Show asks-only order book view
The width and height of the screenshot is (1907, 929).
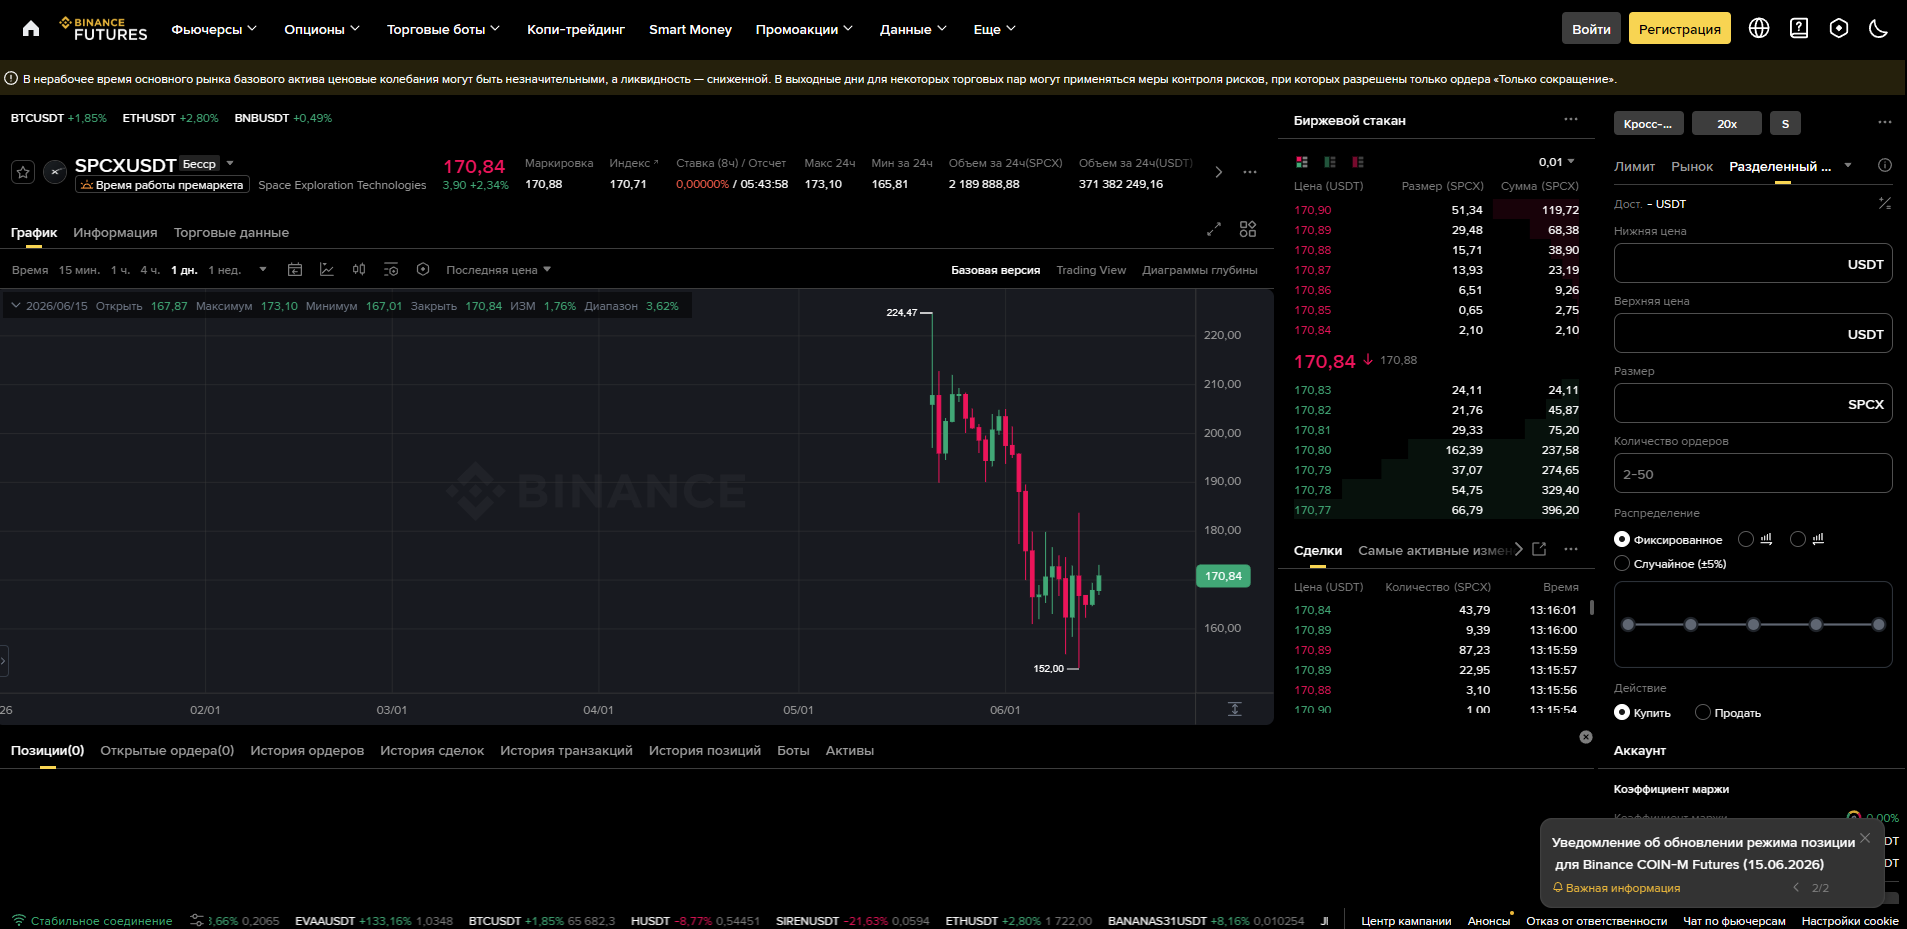click(1358, 162)
